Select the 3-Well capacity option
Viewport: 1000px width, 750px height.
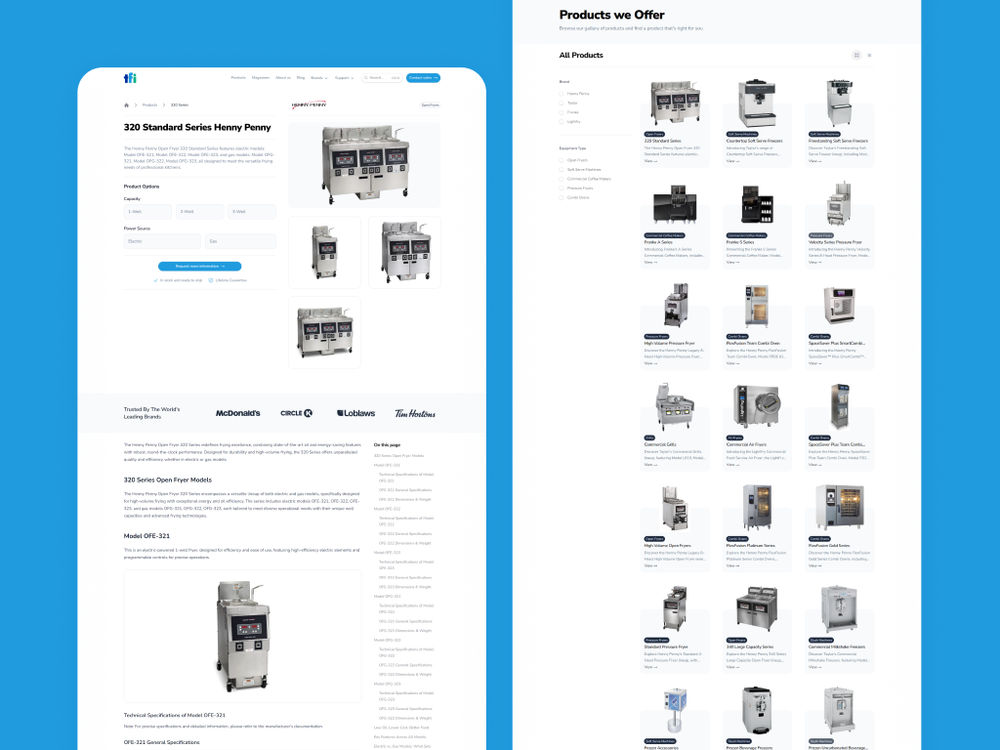pyautogui.click(x=253, y=212)
